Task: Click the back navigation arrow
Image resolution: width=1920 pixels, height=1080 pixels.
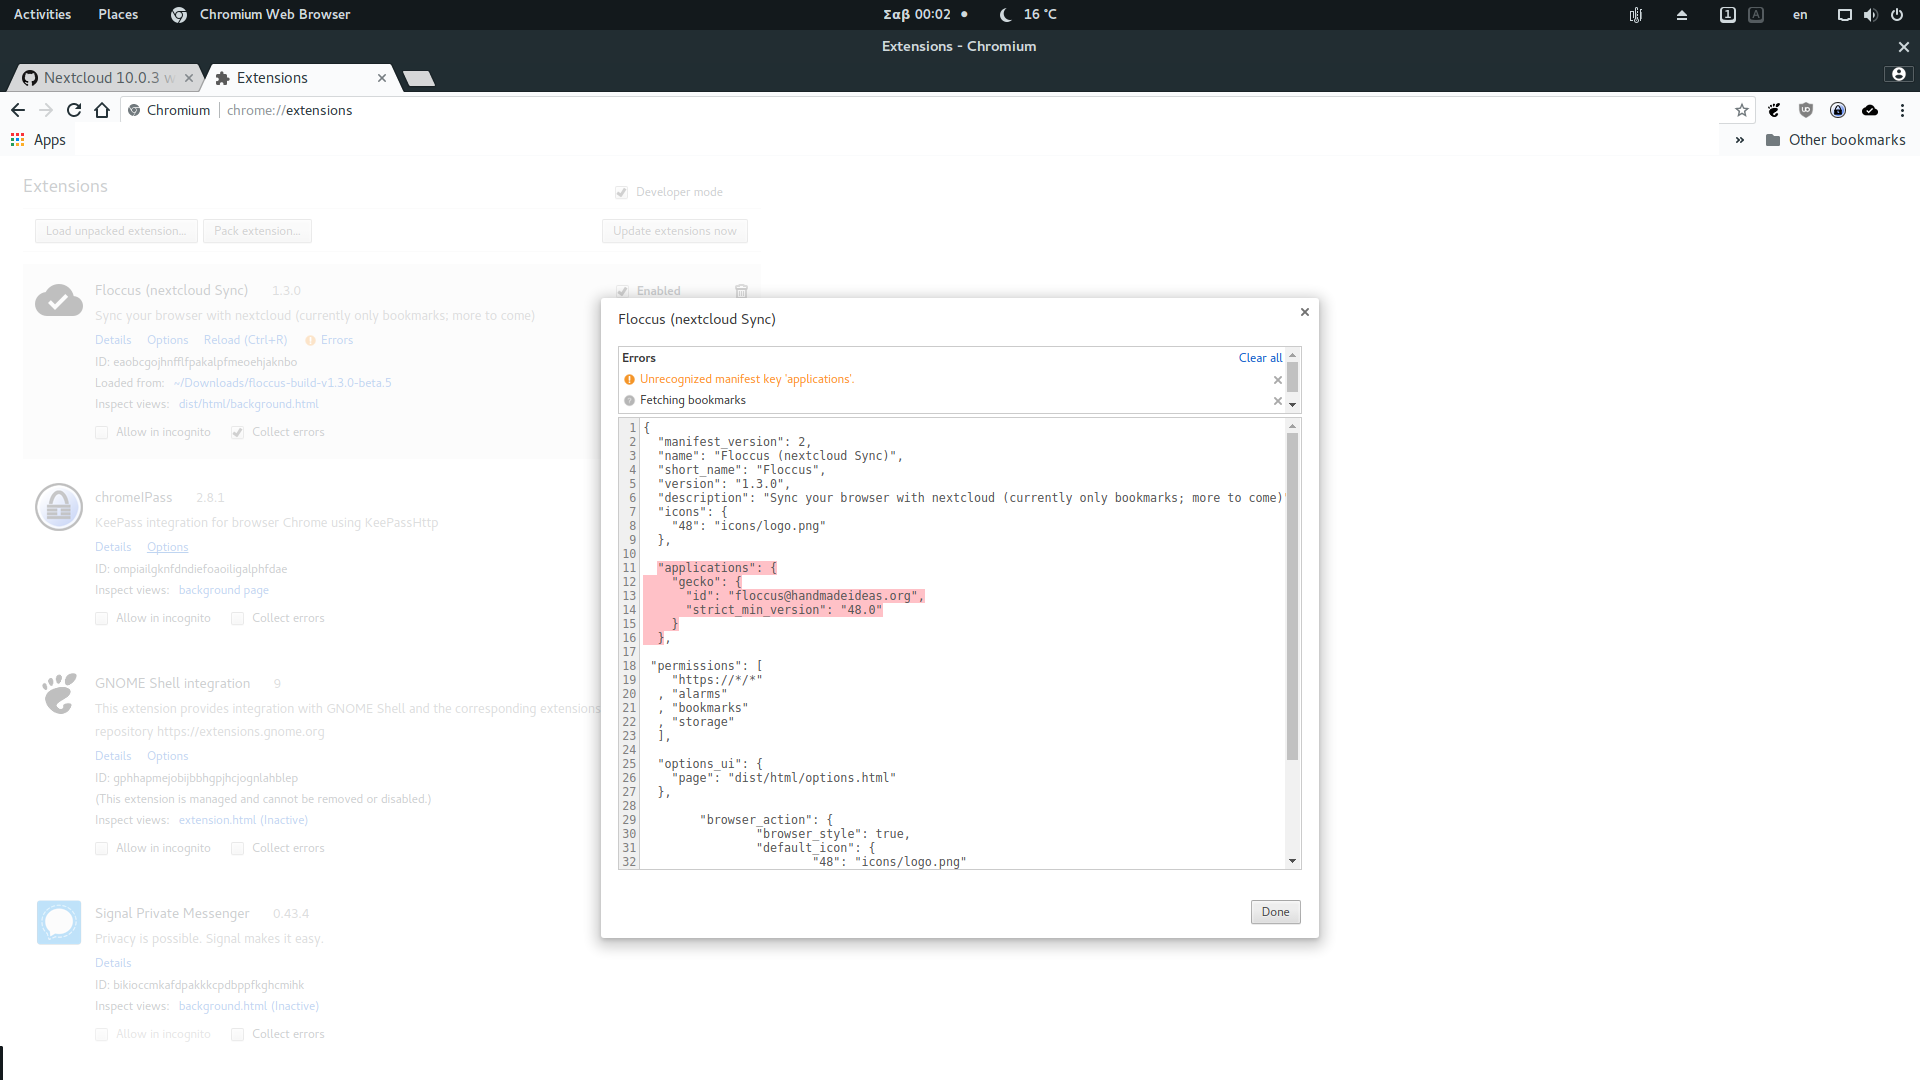Action: tap(18, 110)
